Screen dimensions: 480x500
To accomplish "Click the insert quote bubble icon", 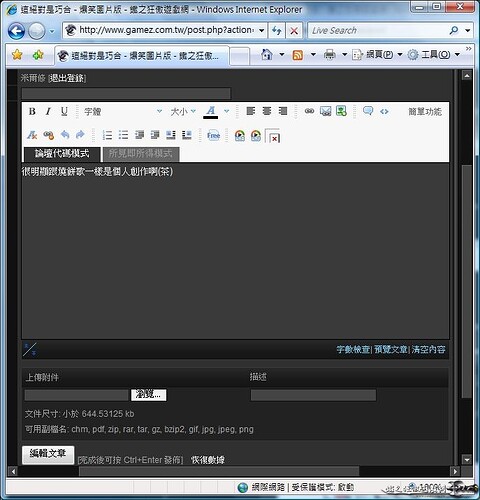I will pos(368,111).
